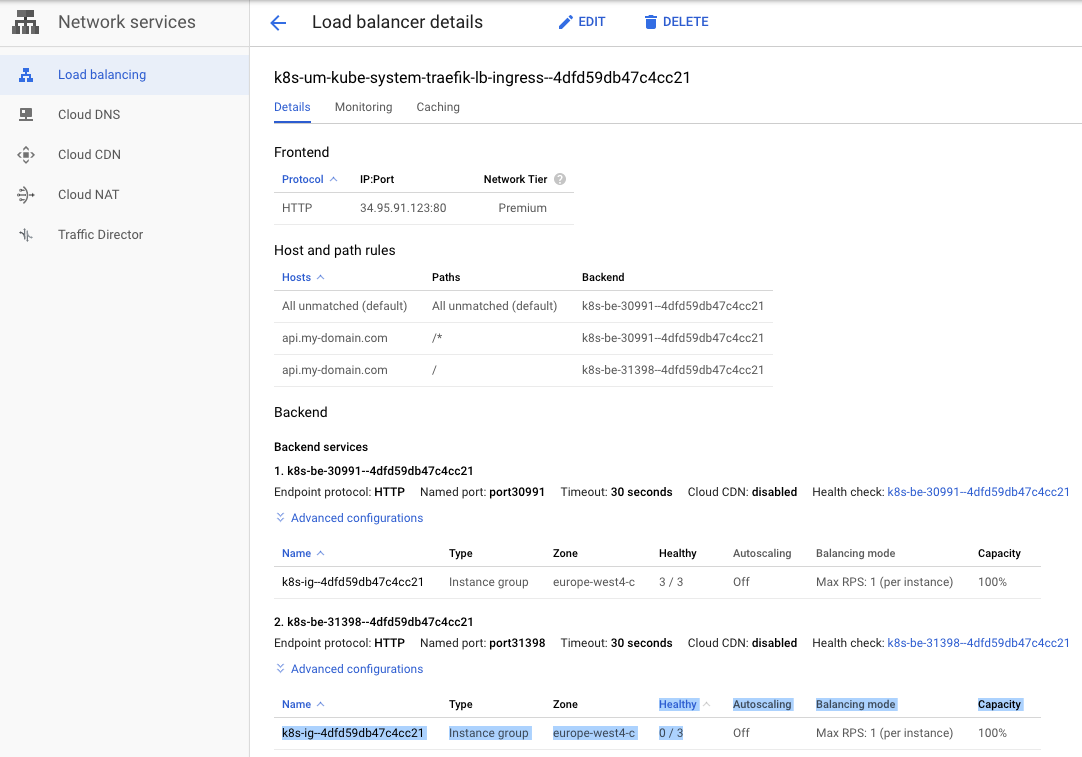Viewport: 1082px width, 757px height.
Task: Expand the first Advanced configurations section
Action: 348,518
